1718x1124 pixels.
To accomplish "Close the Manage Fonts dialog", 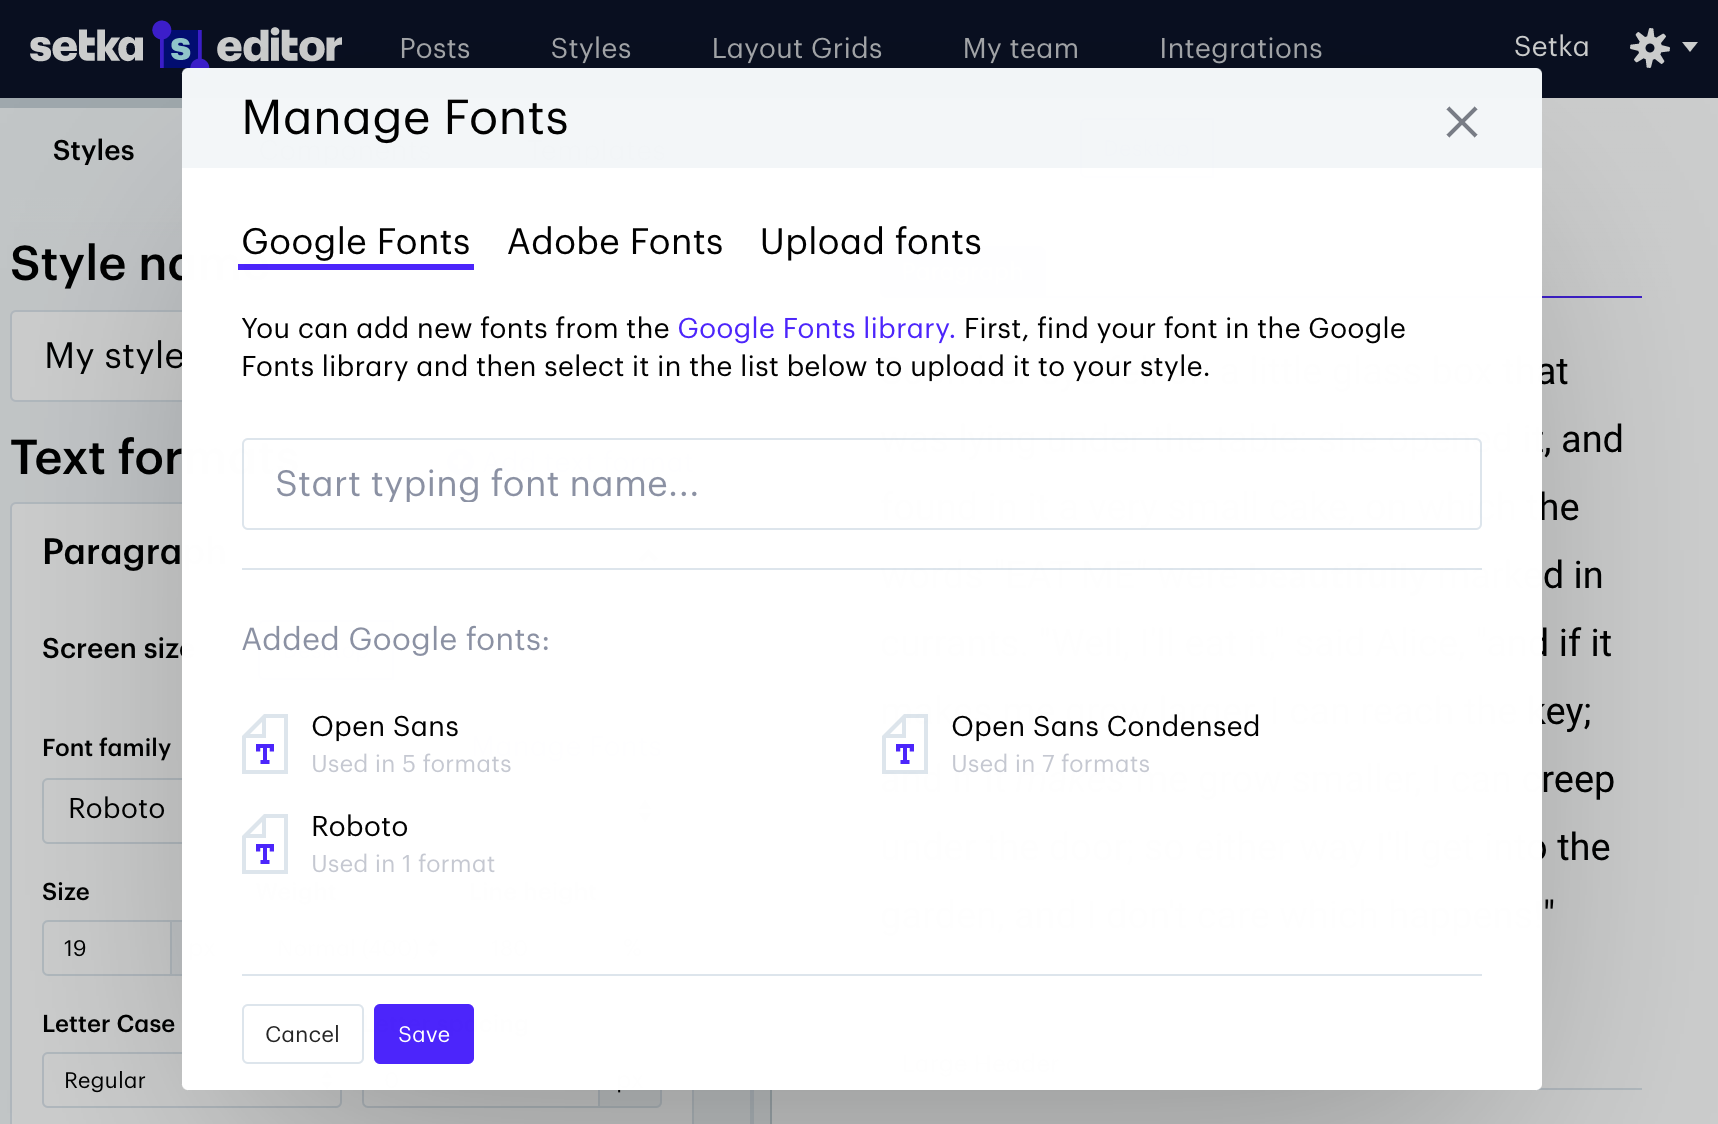I will (1461, 122).
